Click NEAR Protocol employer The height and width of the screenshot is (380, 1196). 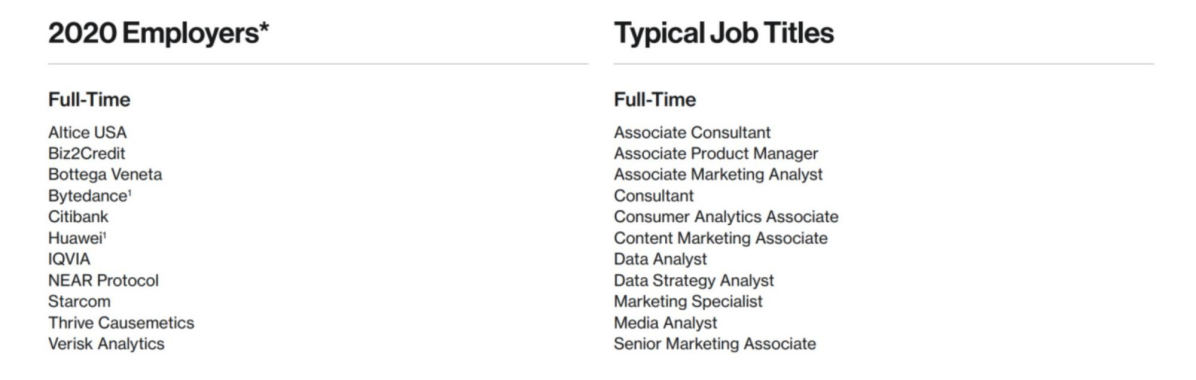click(103, 281)
